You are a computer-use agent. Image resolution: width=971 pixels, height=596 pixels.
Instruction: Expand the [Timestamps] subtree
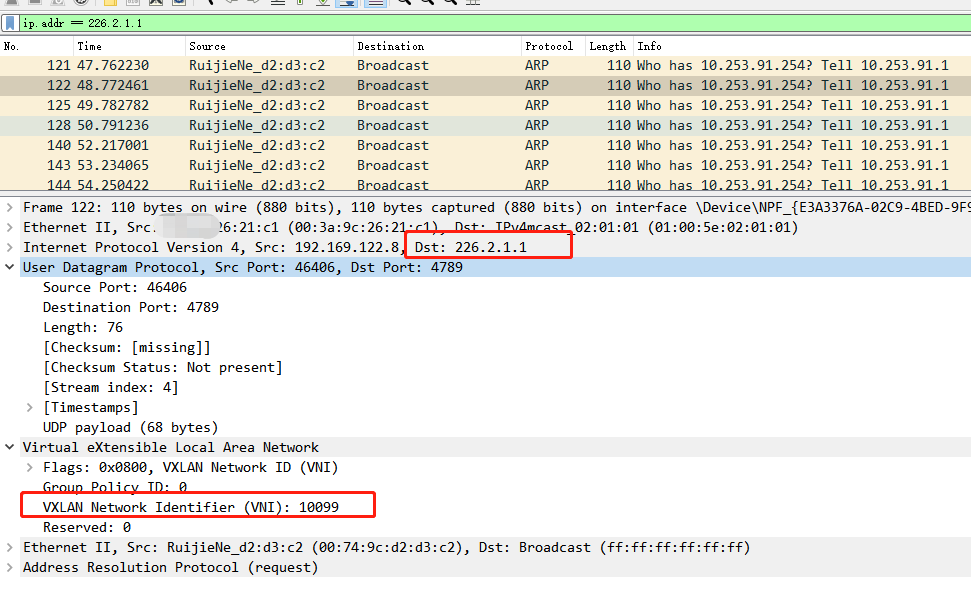tap(30, 407)
